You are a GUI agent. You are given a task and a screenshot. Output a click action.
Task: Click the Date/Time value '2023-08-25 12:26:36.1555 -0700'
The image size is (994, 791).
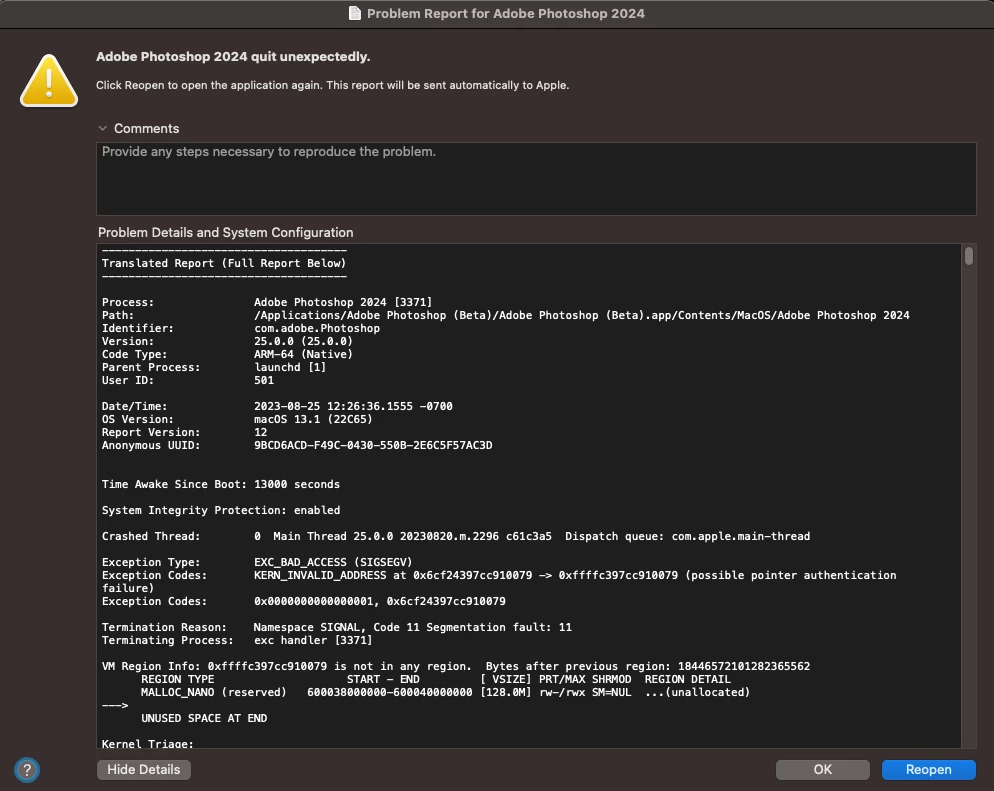point(353,406)
